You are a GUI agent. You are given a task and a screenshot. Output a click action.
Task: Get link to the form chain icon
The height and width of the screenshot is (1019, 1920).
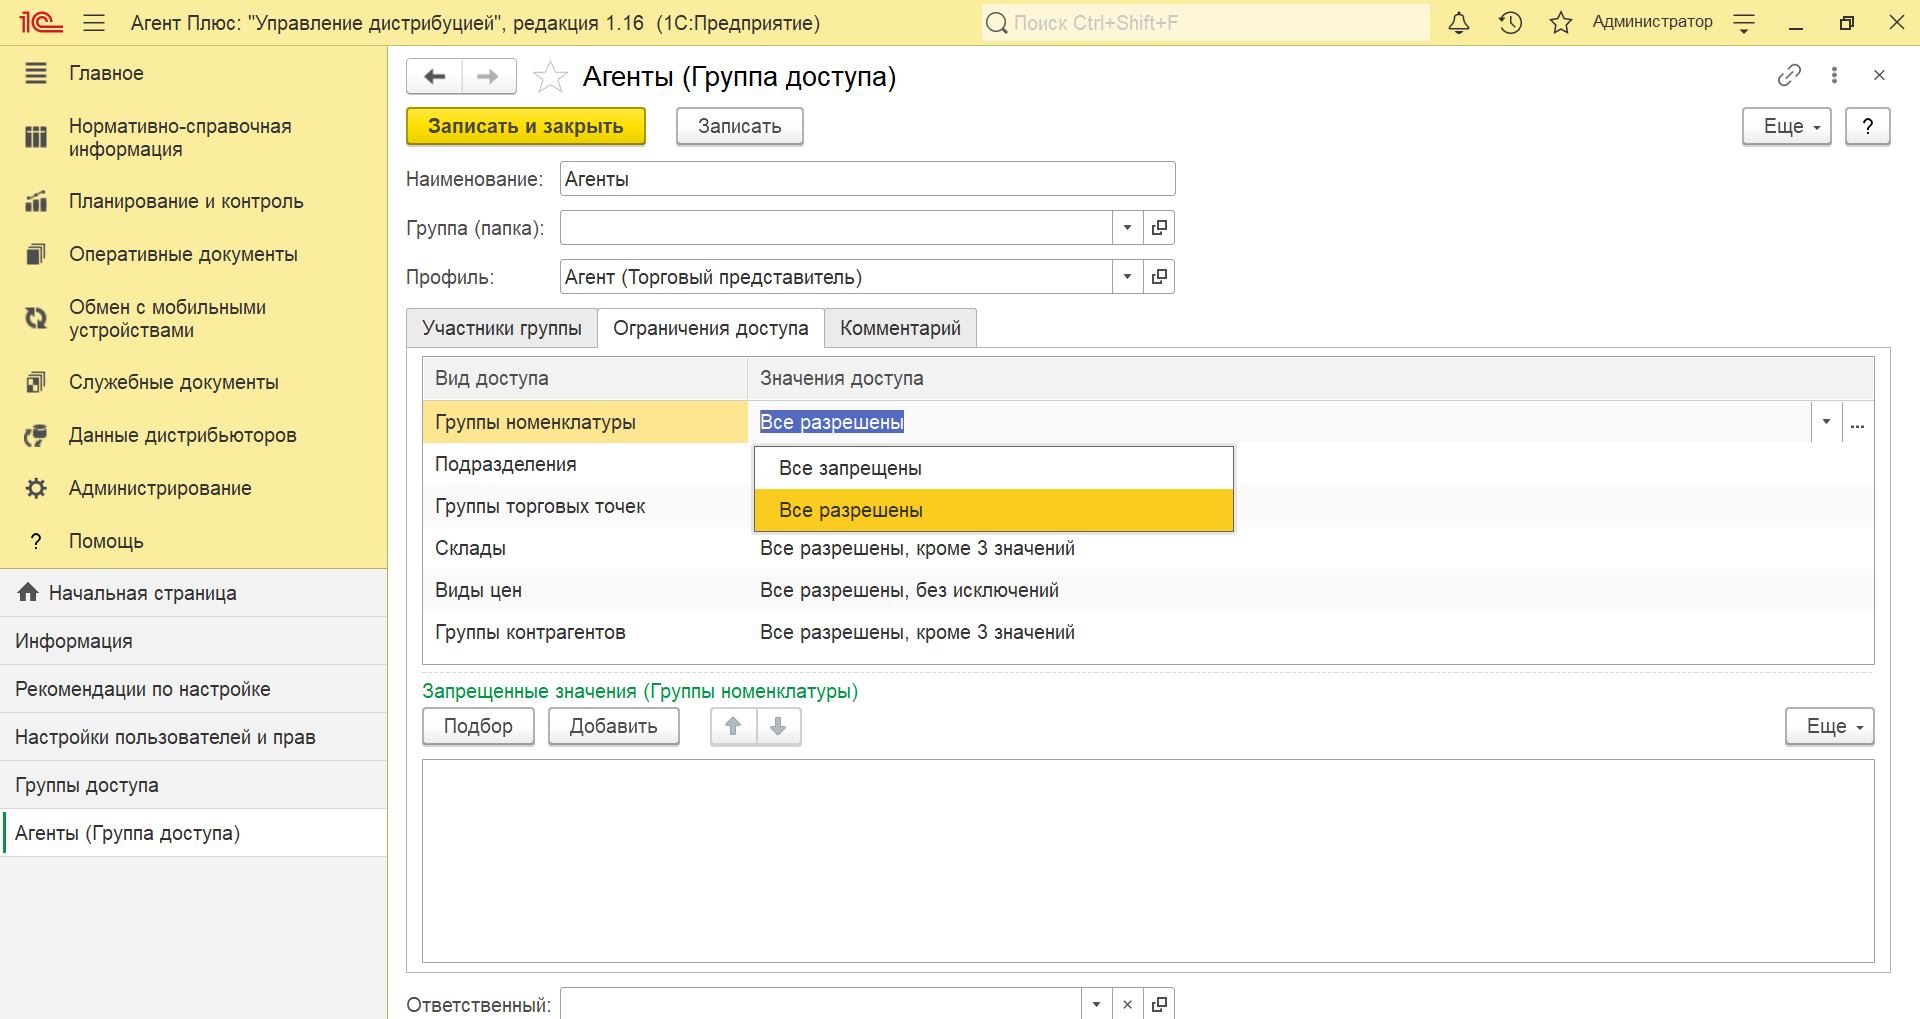(1789, 75)
